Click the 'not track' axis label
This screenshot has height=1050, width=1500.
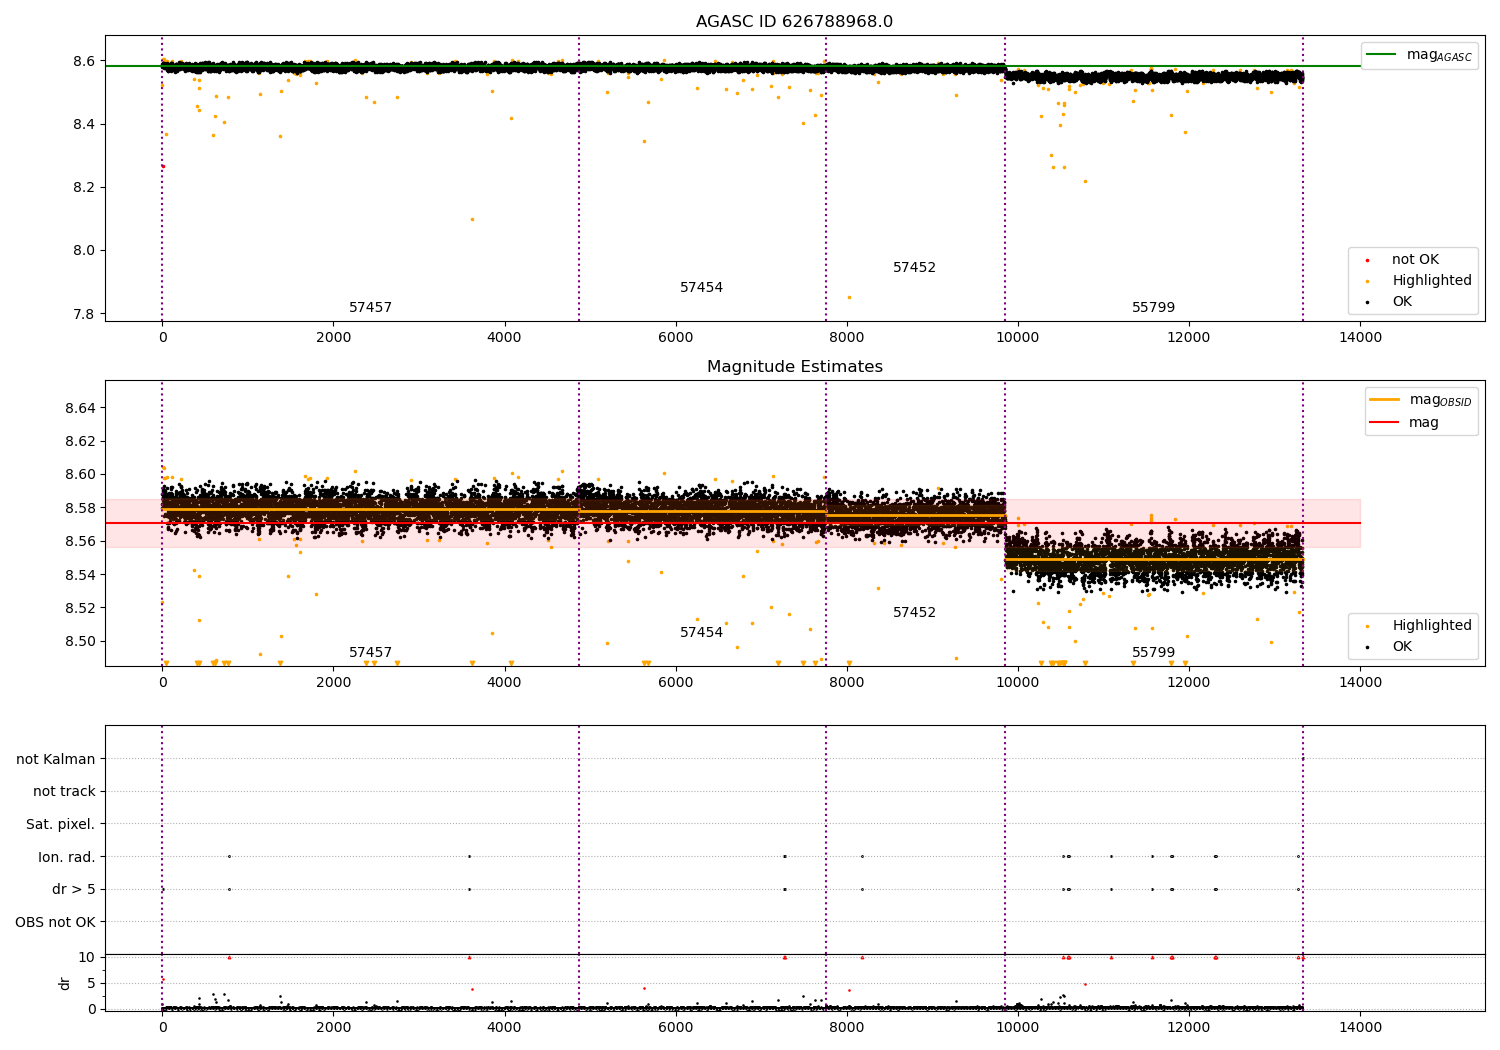[x=64, y=792]
